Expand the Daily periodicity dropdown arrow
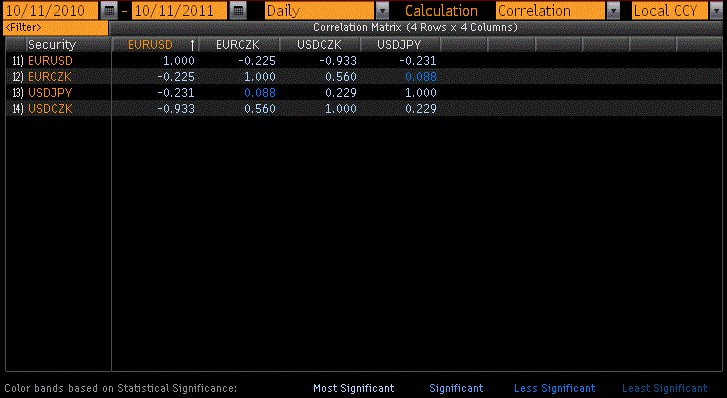727x398 pixels. tap(383, 10)
